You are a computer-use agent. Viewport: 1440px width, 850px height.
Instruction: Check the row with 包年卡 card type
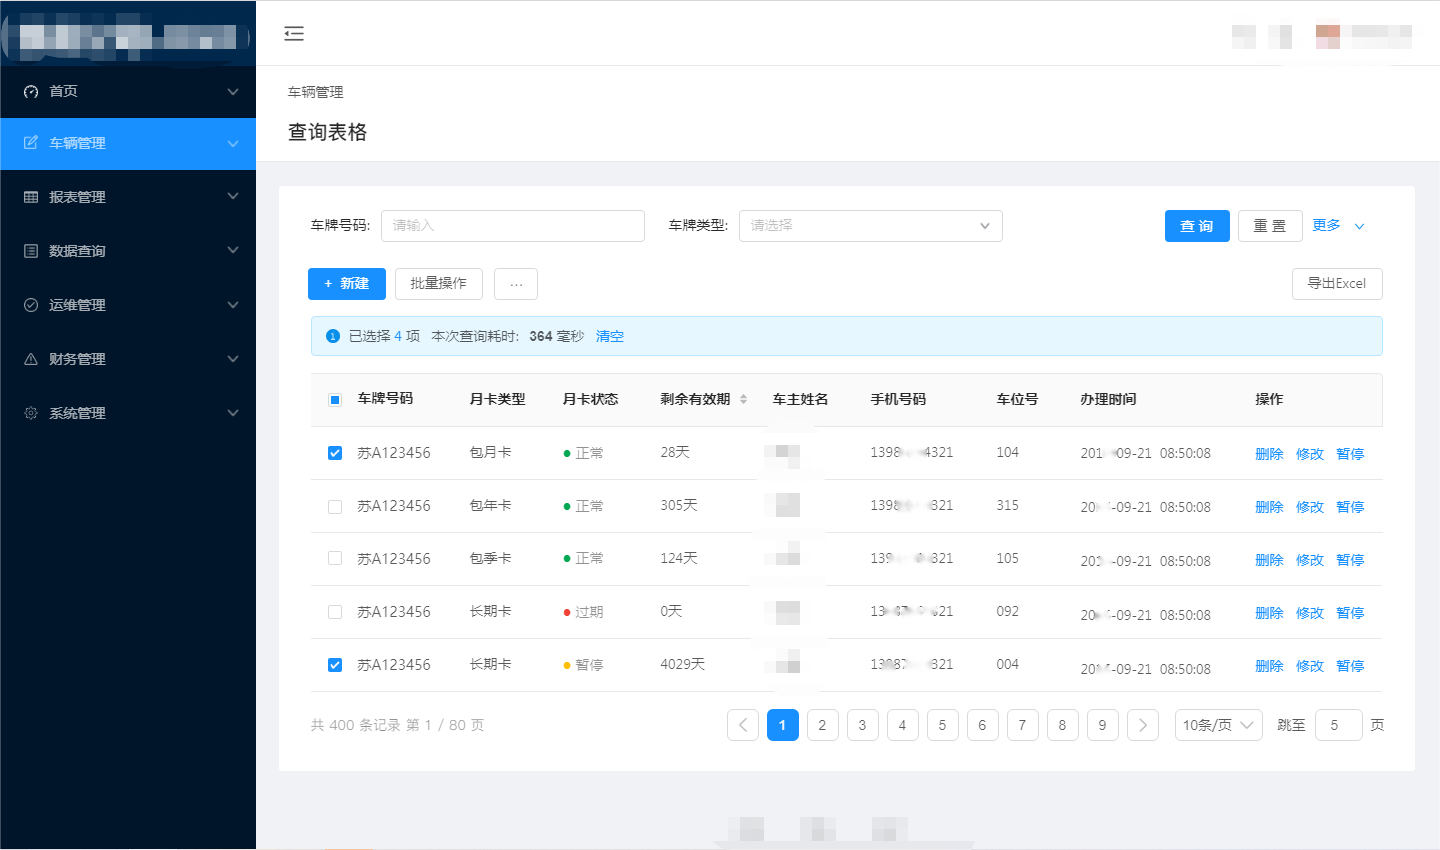coord(335,507)
